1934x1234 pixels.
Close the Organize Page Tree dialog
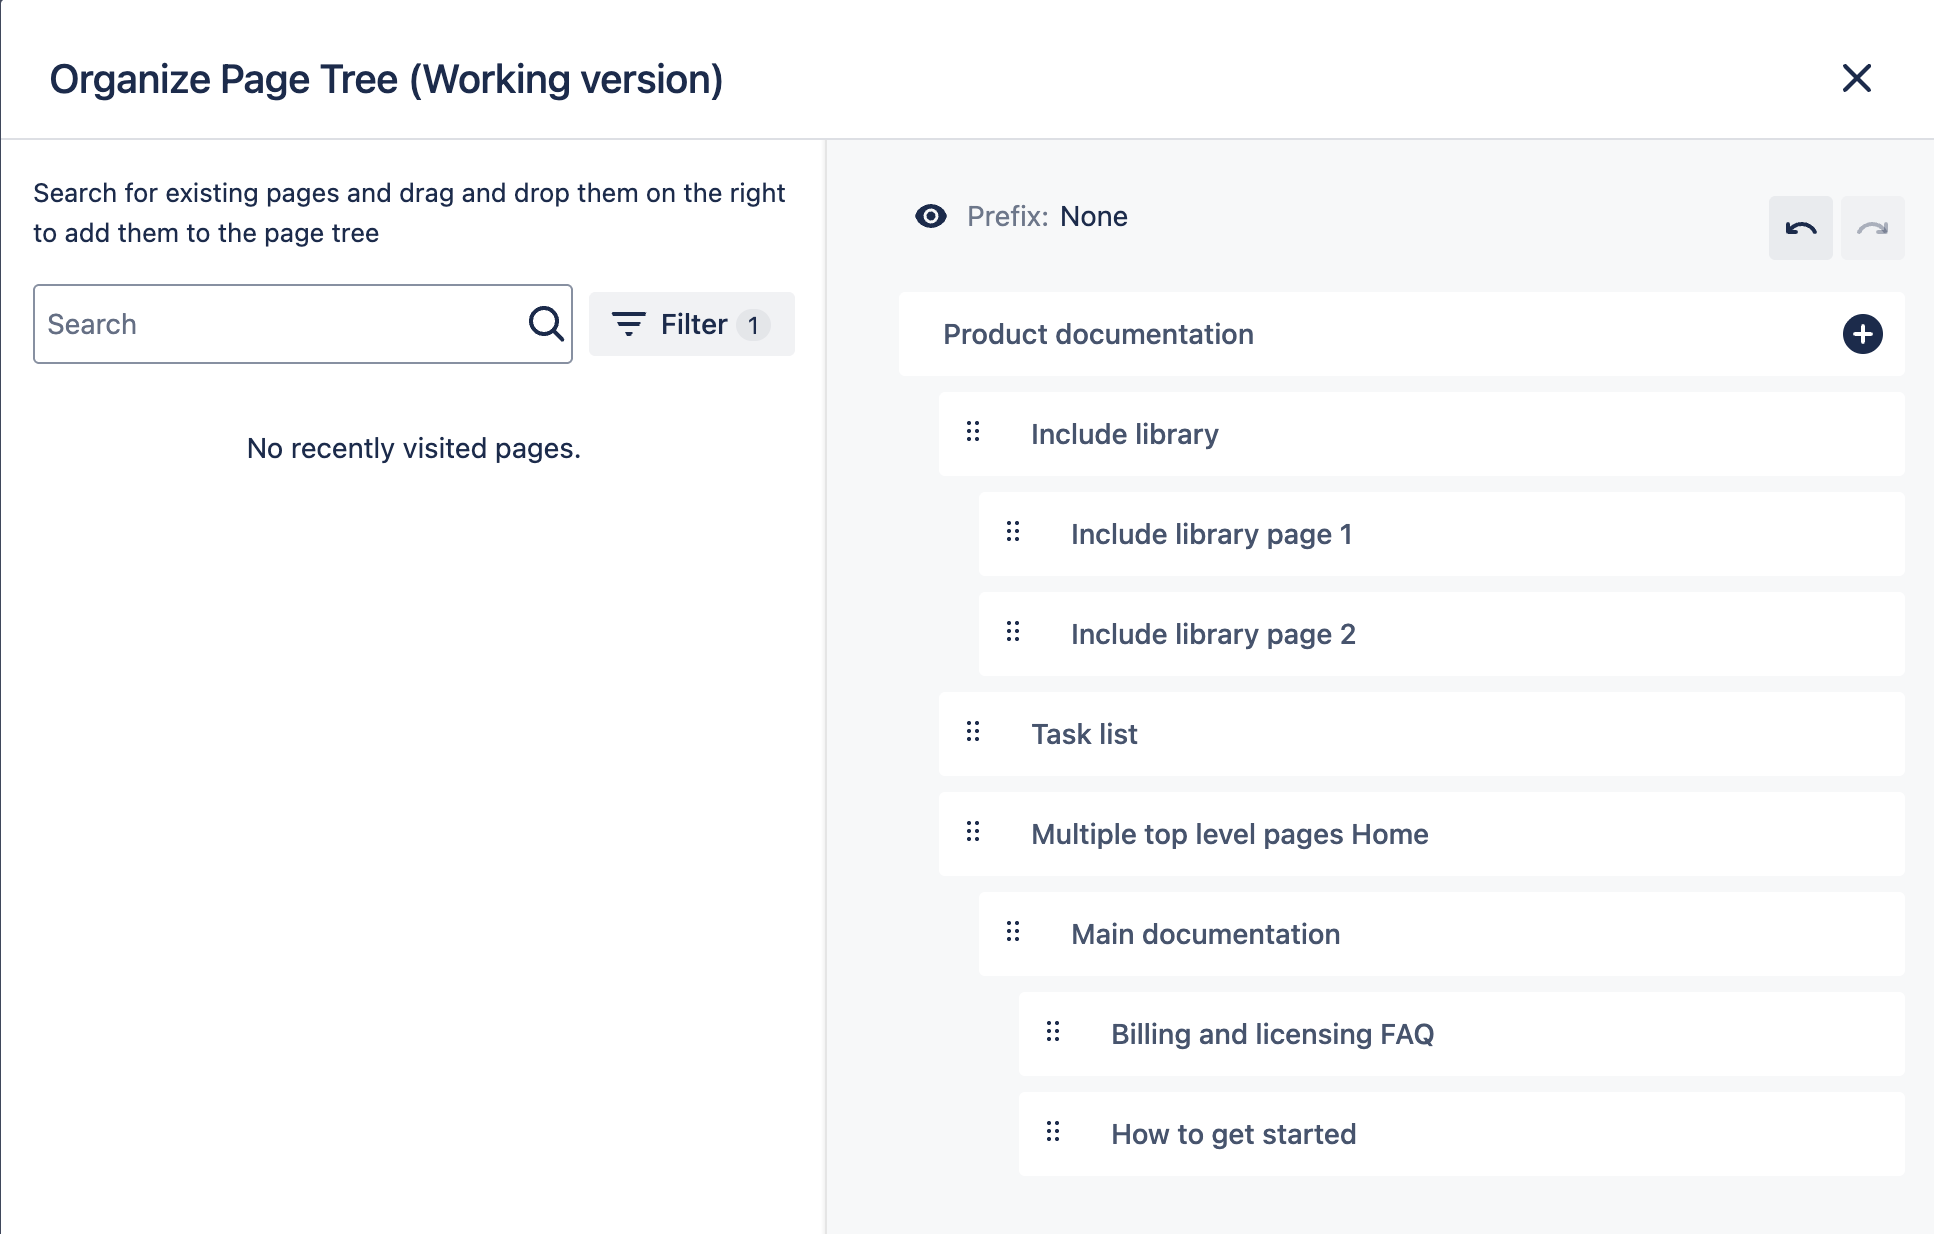tap(1856, 78)
